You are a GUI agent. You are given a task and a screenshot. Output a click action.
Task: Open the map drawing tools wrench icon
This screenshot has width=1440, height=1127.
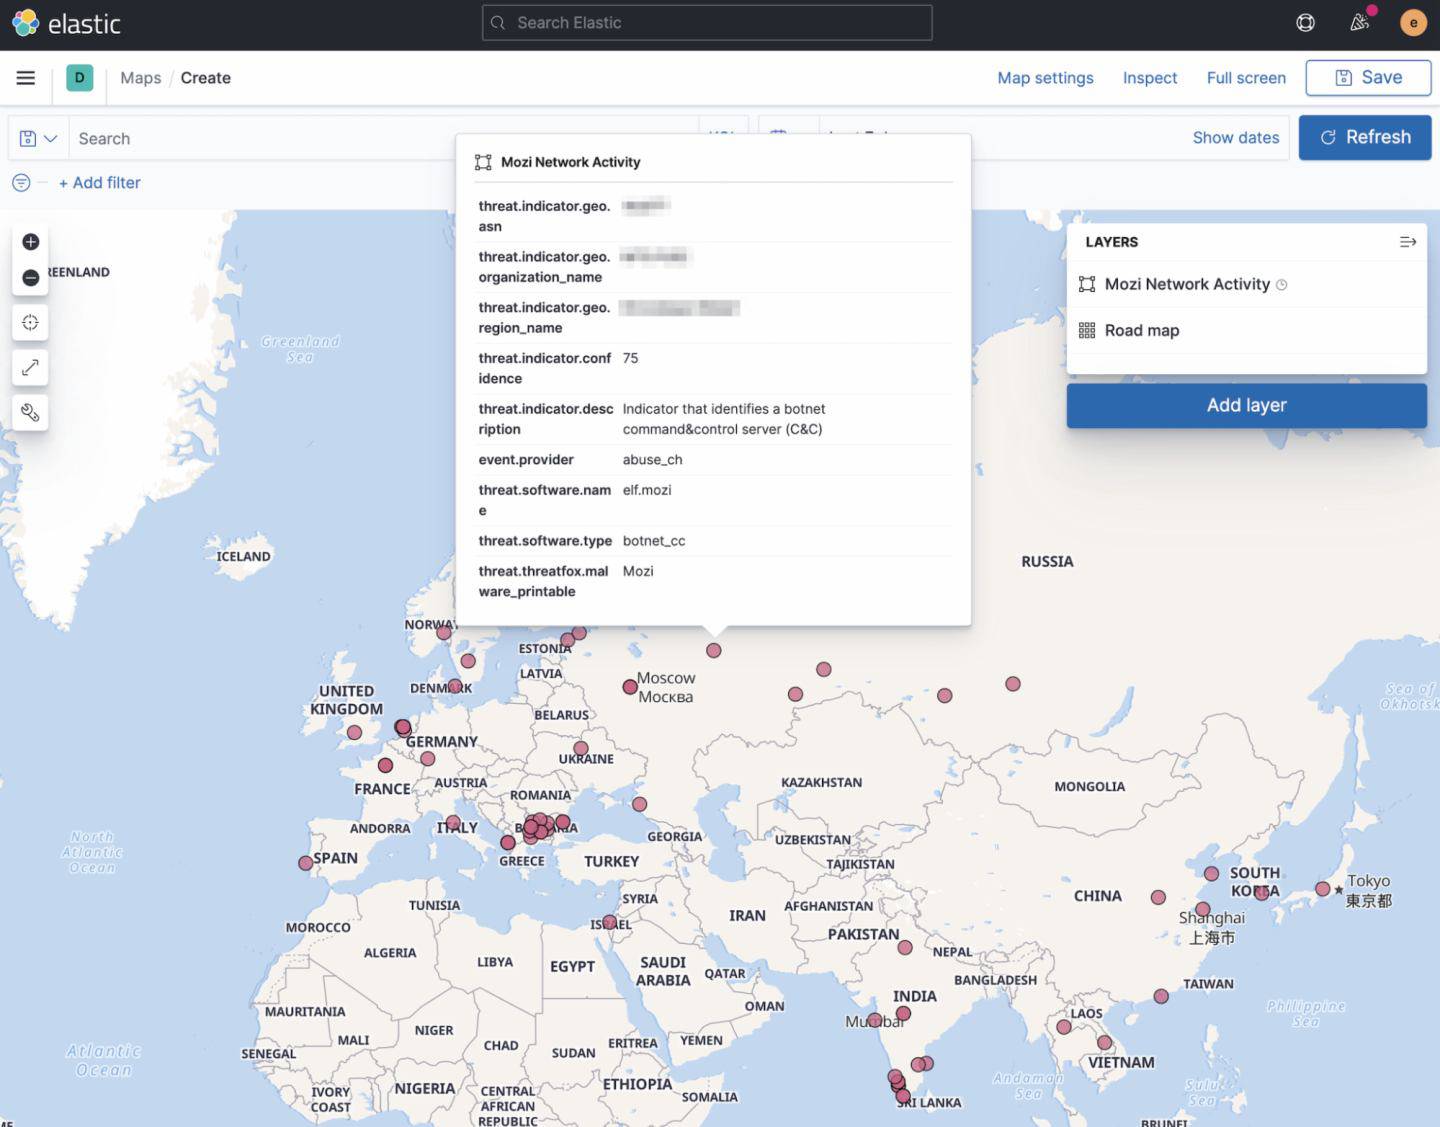(30, 412)
